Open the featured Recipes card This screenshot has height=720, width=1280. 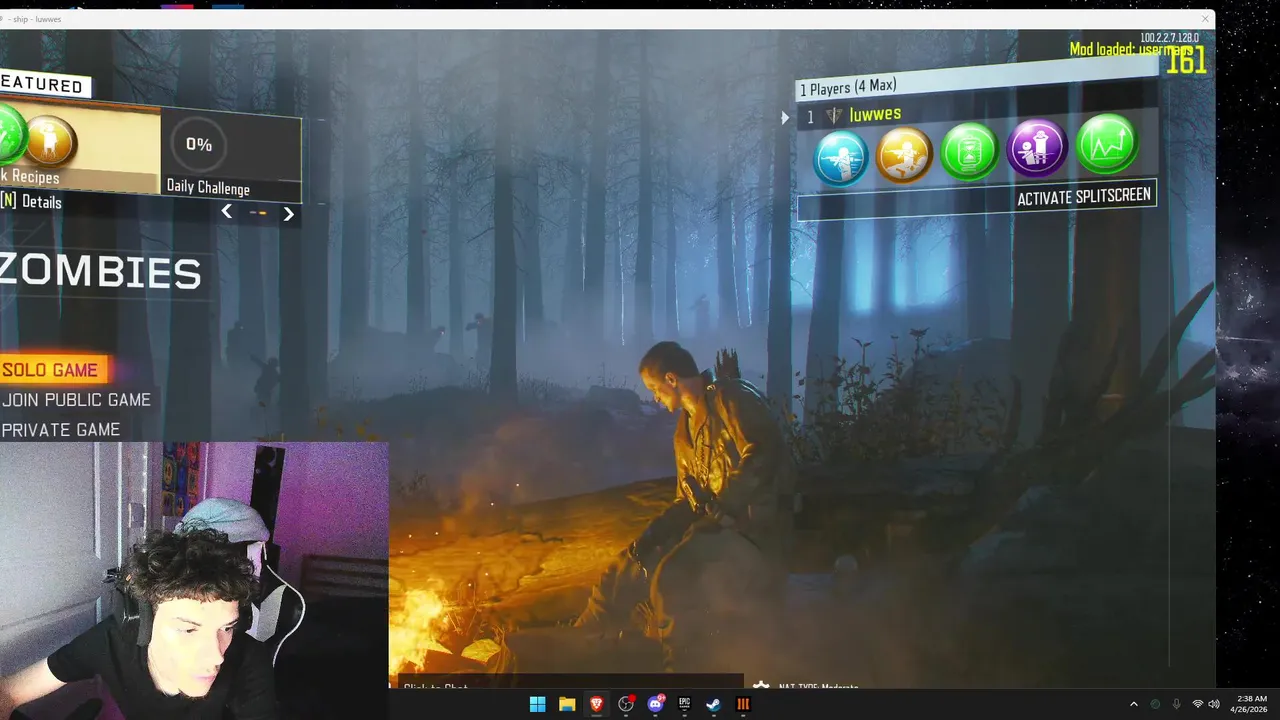[79, 145]
